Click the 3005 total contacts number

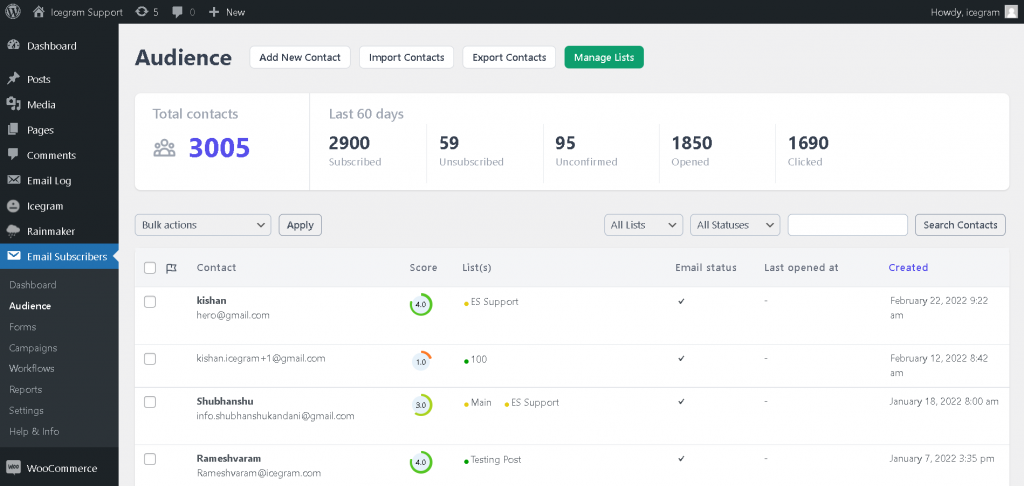point(219,148)
